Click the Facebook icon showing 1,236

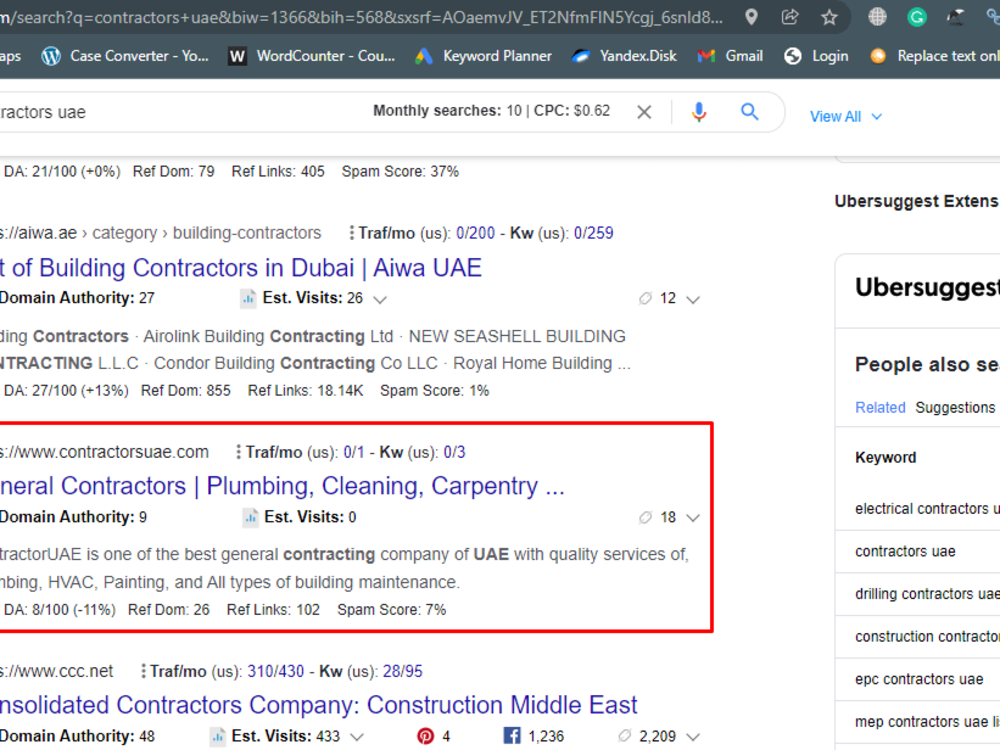512,737
